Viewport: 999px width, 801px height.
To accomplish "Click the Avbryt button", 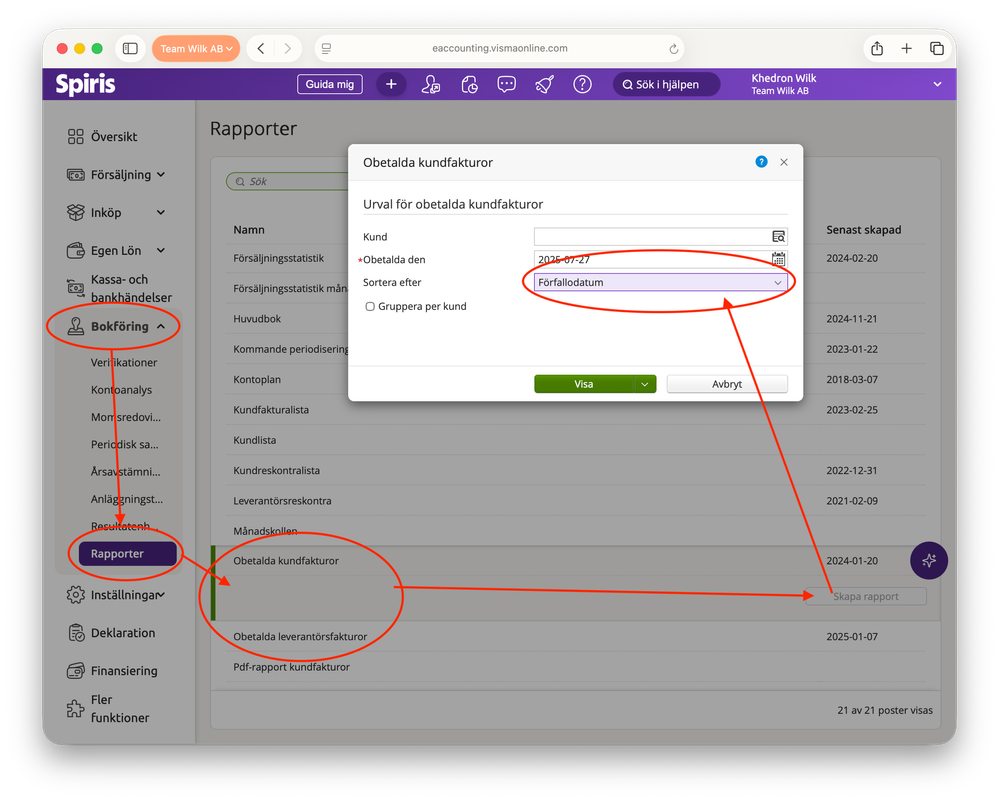I will coord(727,384).
